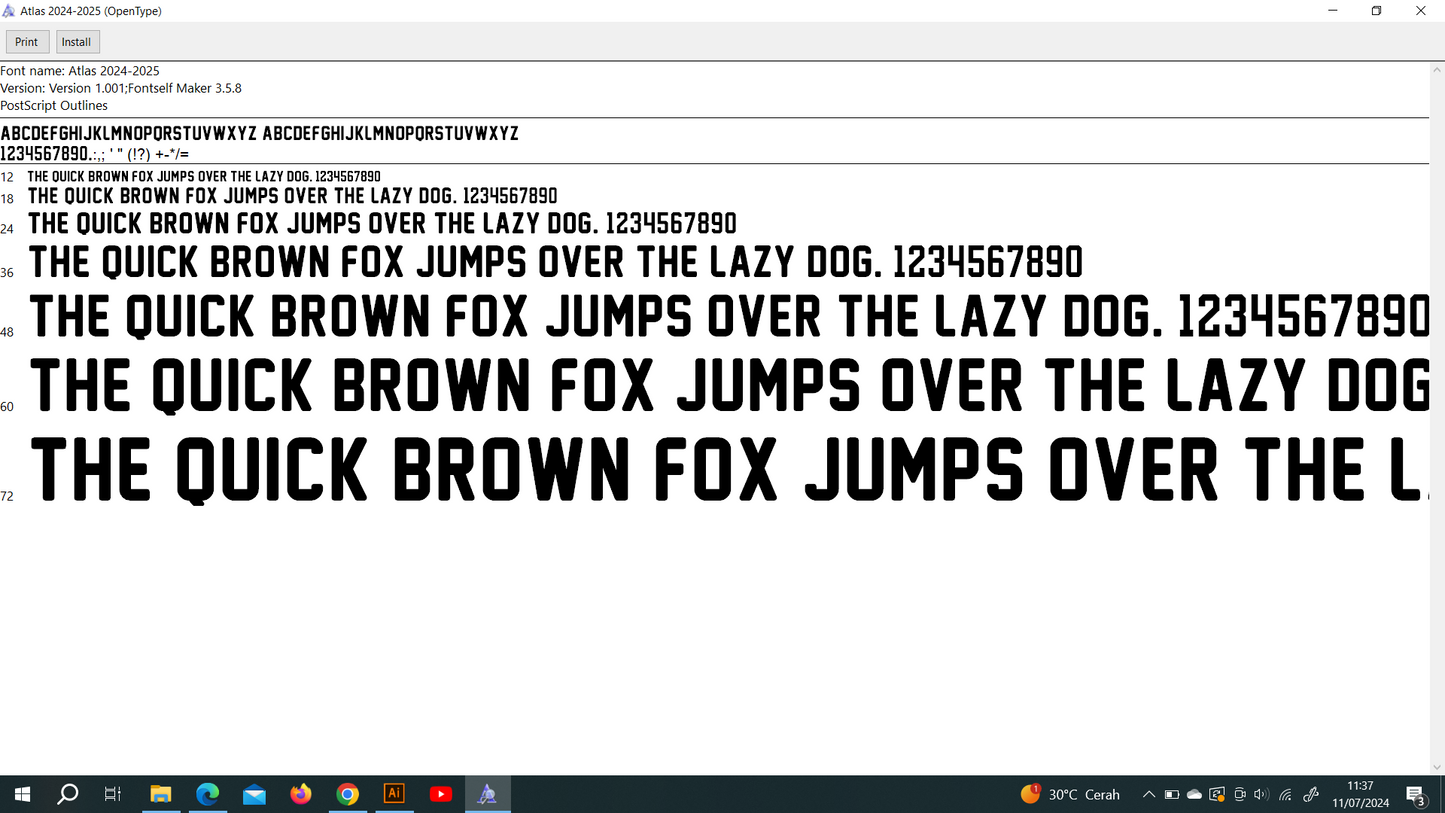Open the Windows search icon
This screenshot has width=1445, height=813.
tap(68, 794)
